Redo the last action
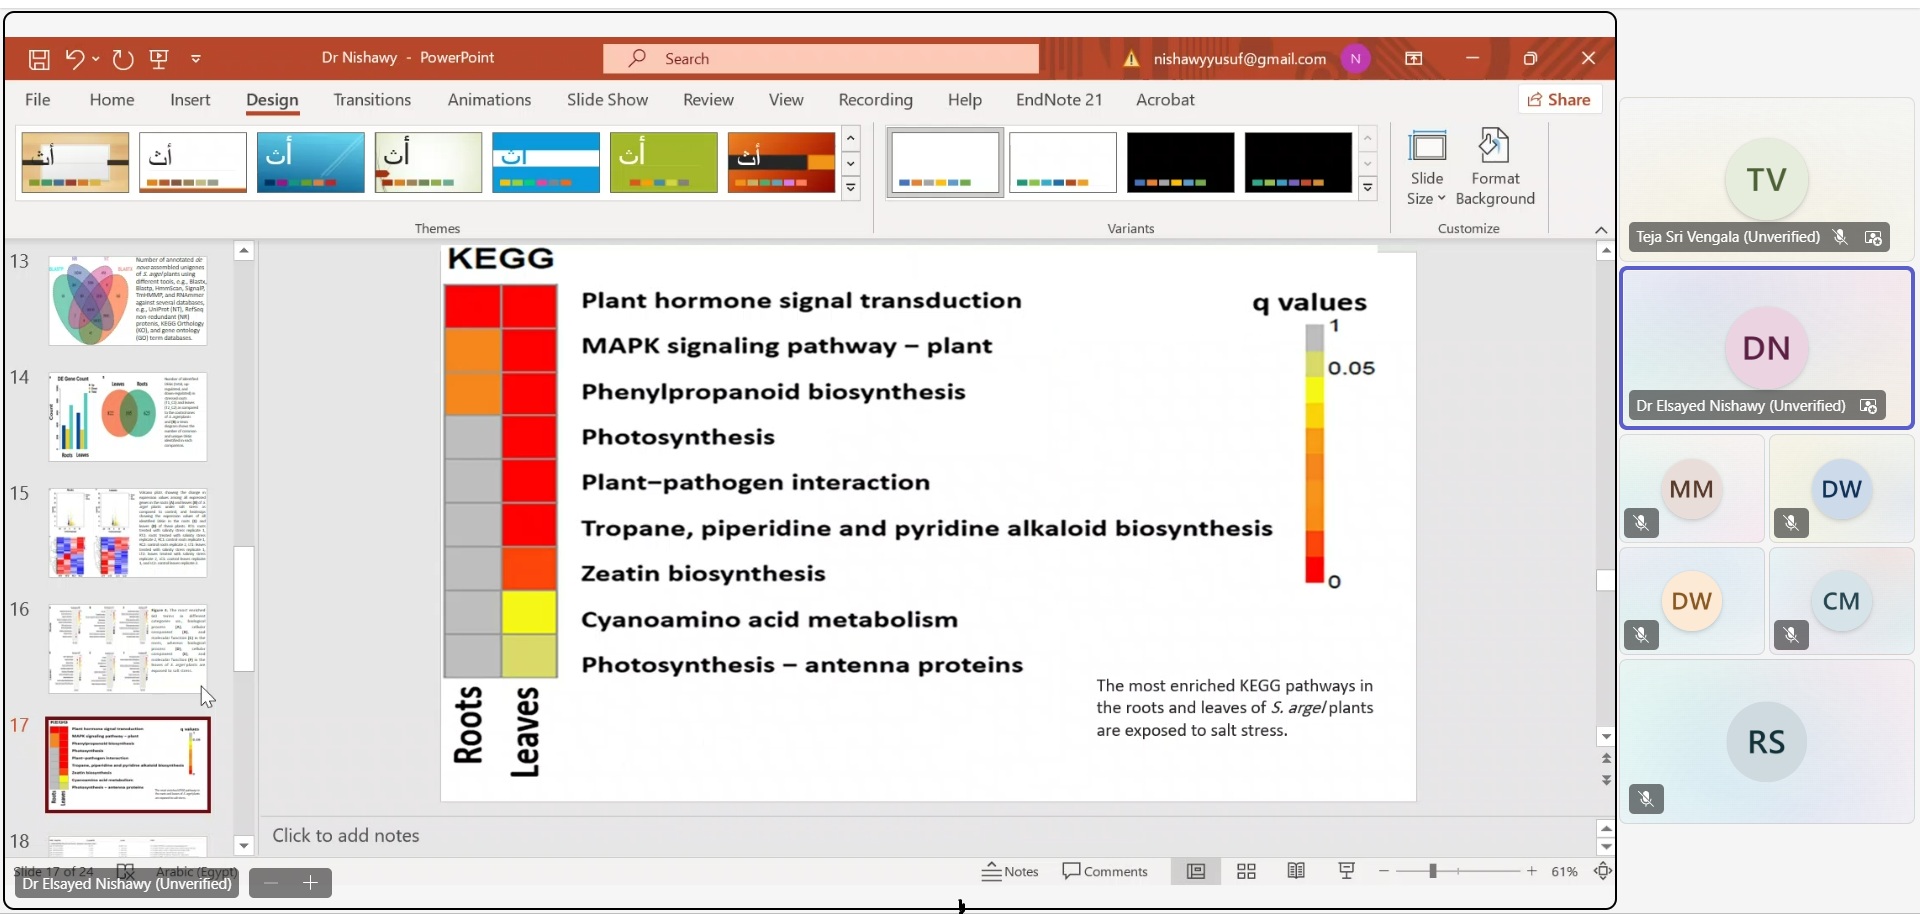1920x914 pixels. tap(123, 59)
